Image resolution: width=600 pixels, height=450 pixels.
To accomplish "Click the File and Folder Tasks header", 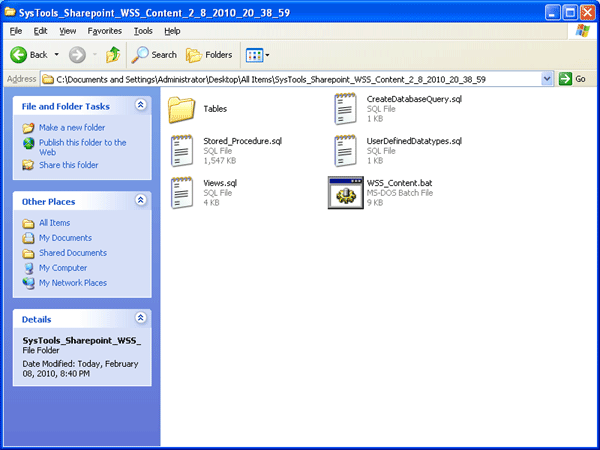I will pyautogui.click(x=65, y=106).
